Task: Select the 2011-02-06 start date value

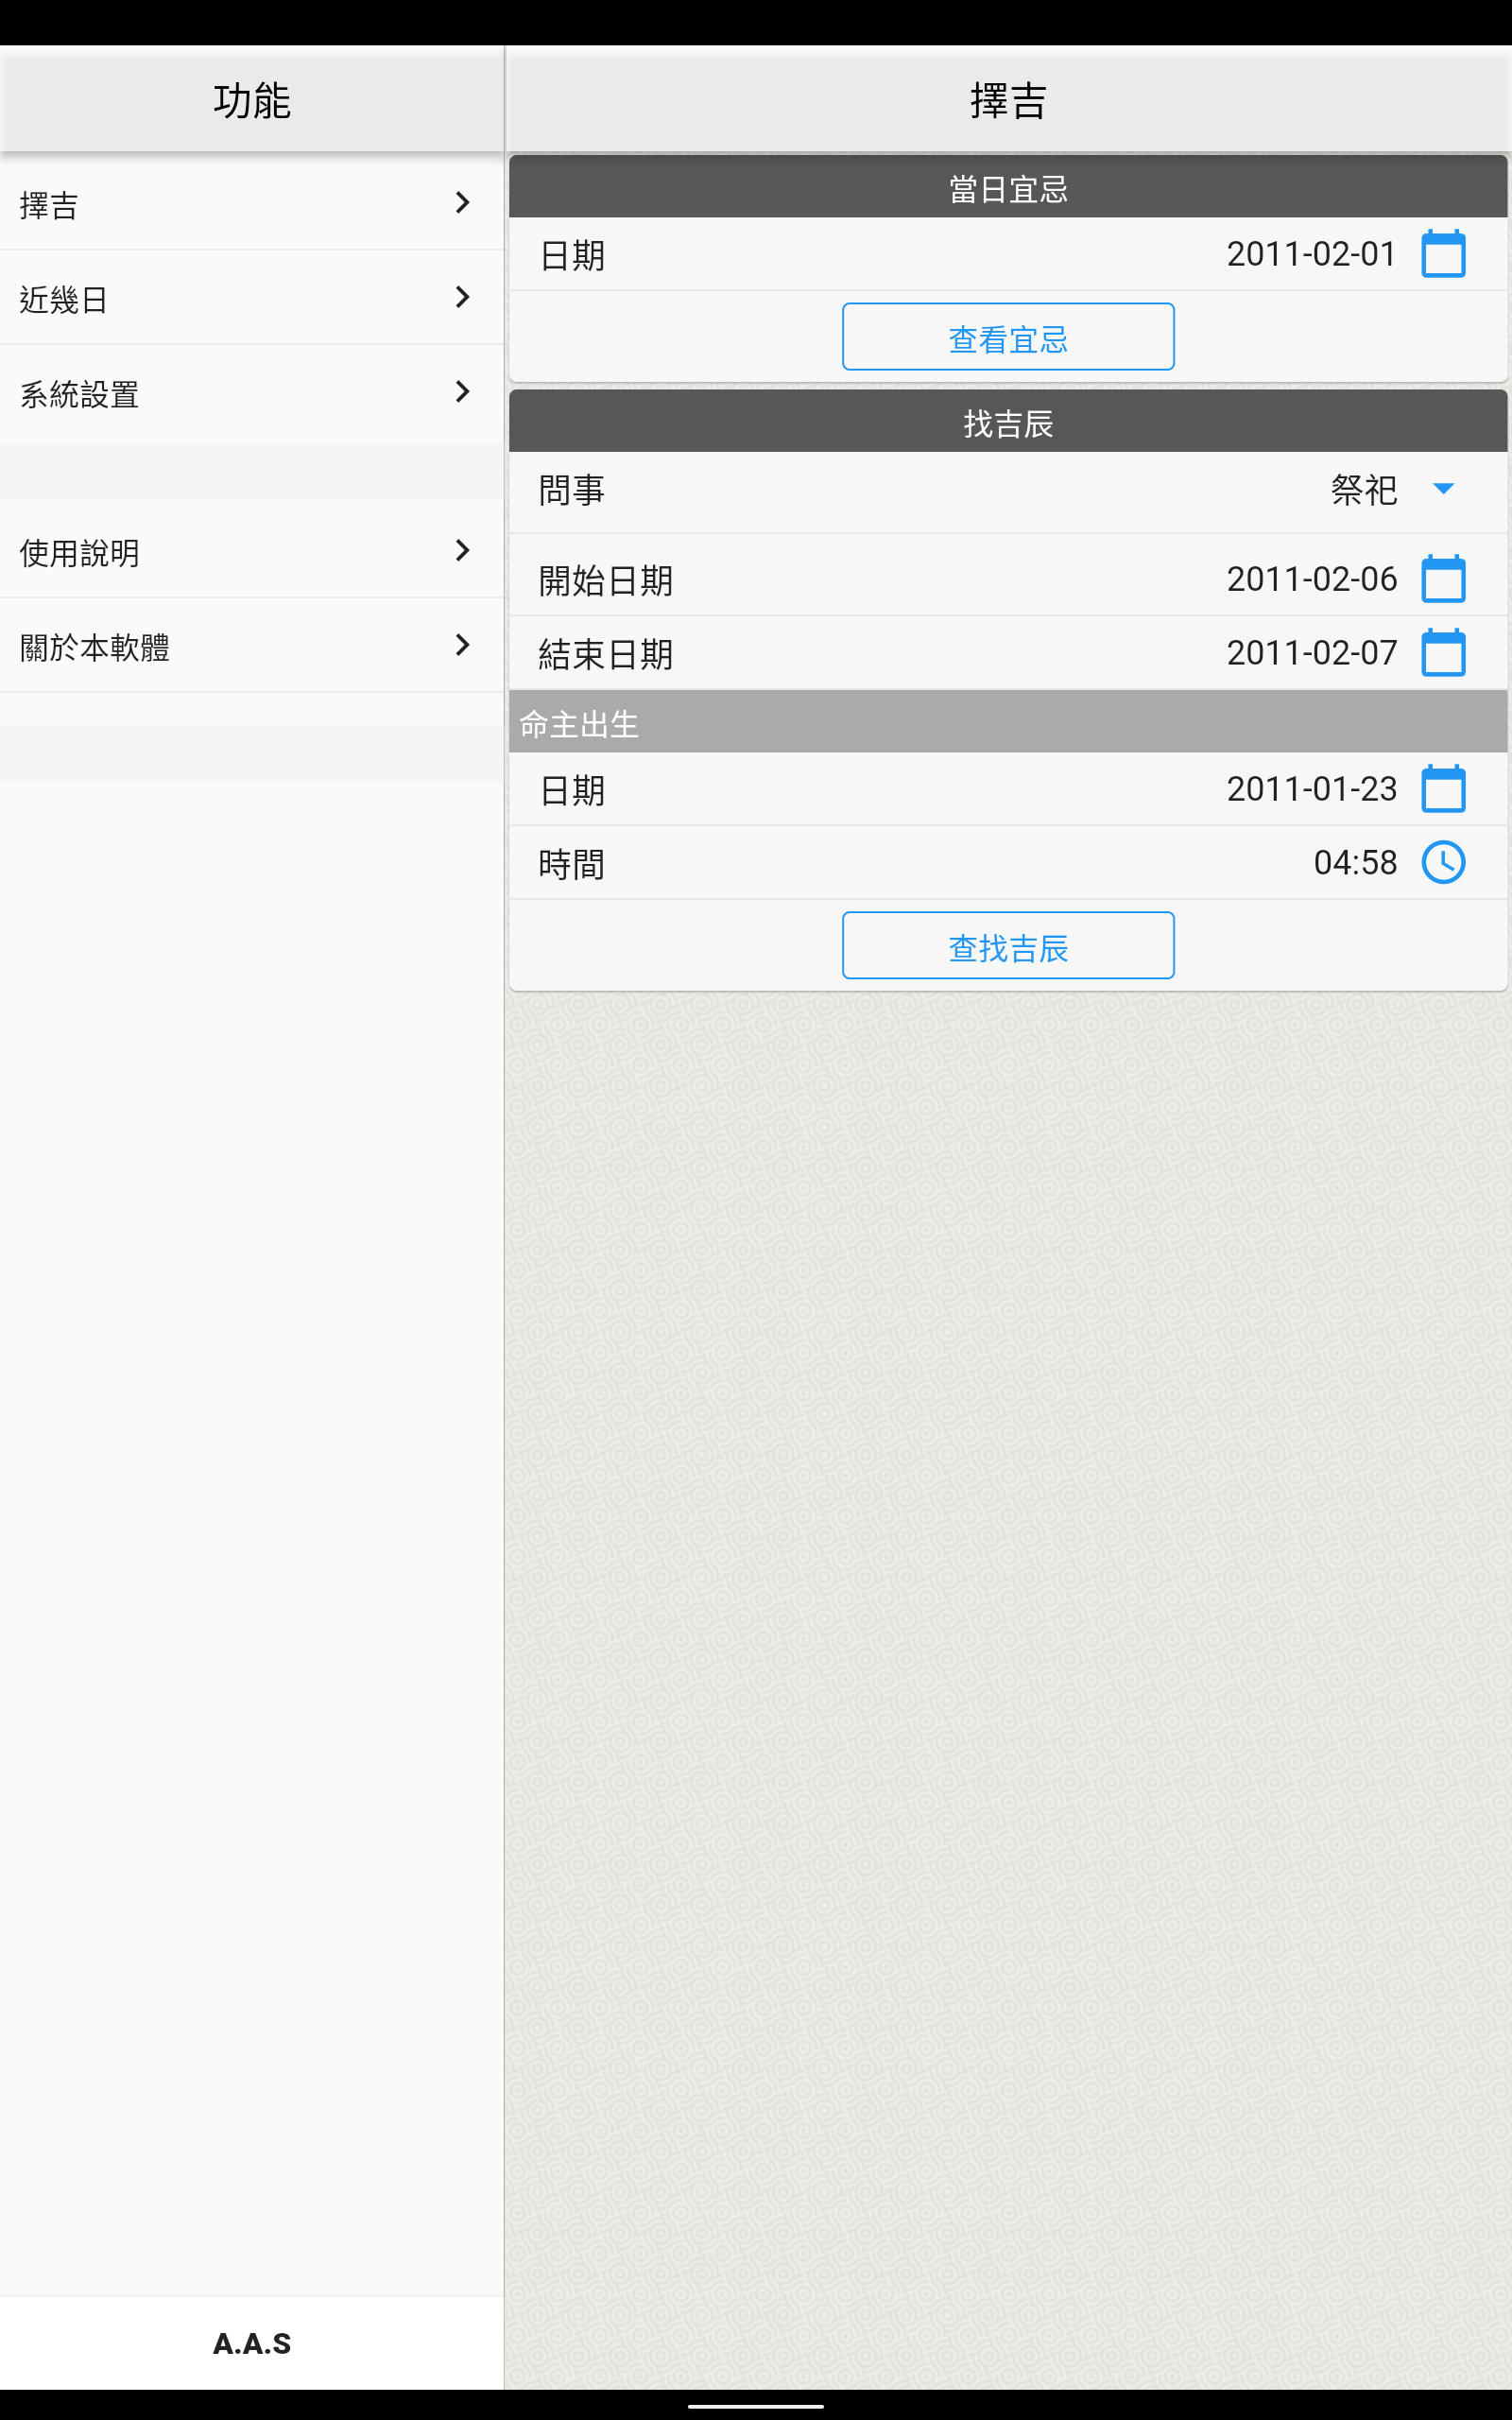Action: (x=1311, y=579)
